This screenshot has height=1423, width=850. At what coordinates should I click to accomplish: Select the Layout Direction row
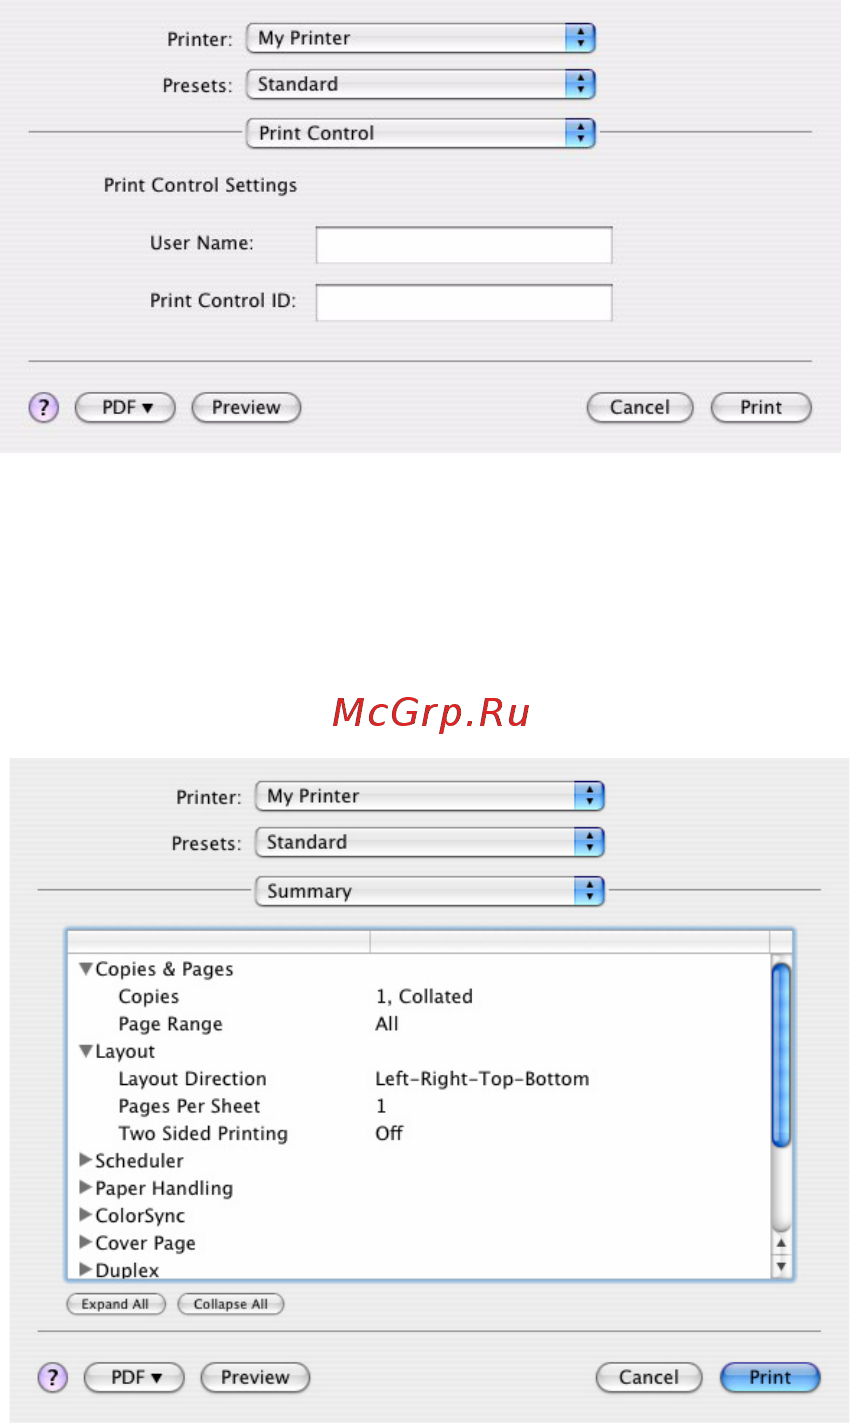419,1079
